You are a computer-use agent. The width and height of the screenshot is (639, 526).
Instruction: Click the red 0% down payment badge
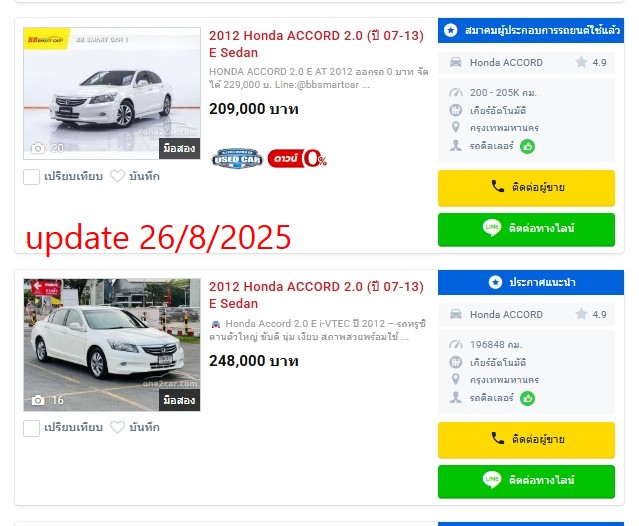[x=297, y=158]
